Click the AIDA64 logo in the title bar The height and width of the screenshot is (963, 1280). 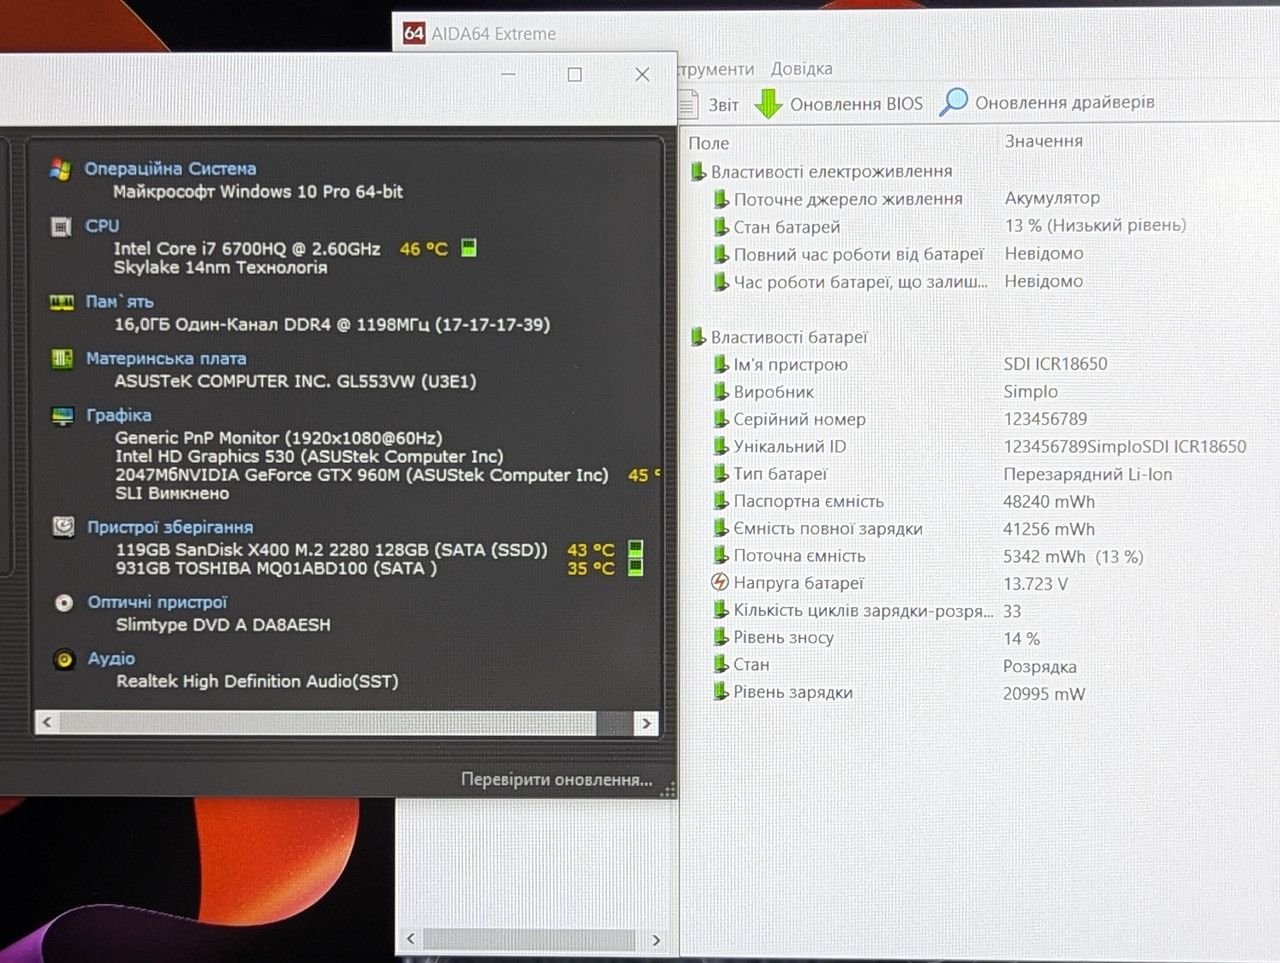[414, 33]
